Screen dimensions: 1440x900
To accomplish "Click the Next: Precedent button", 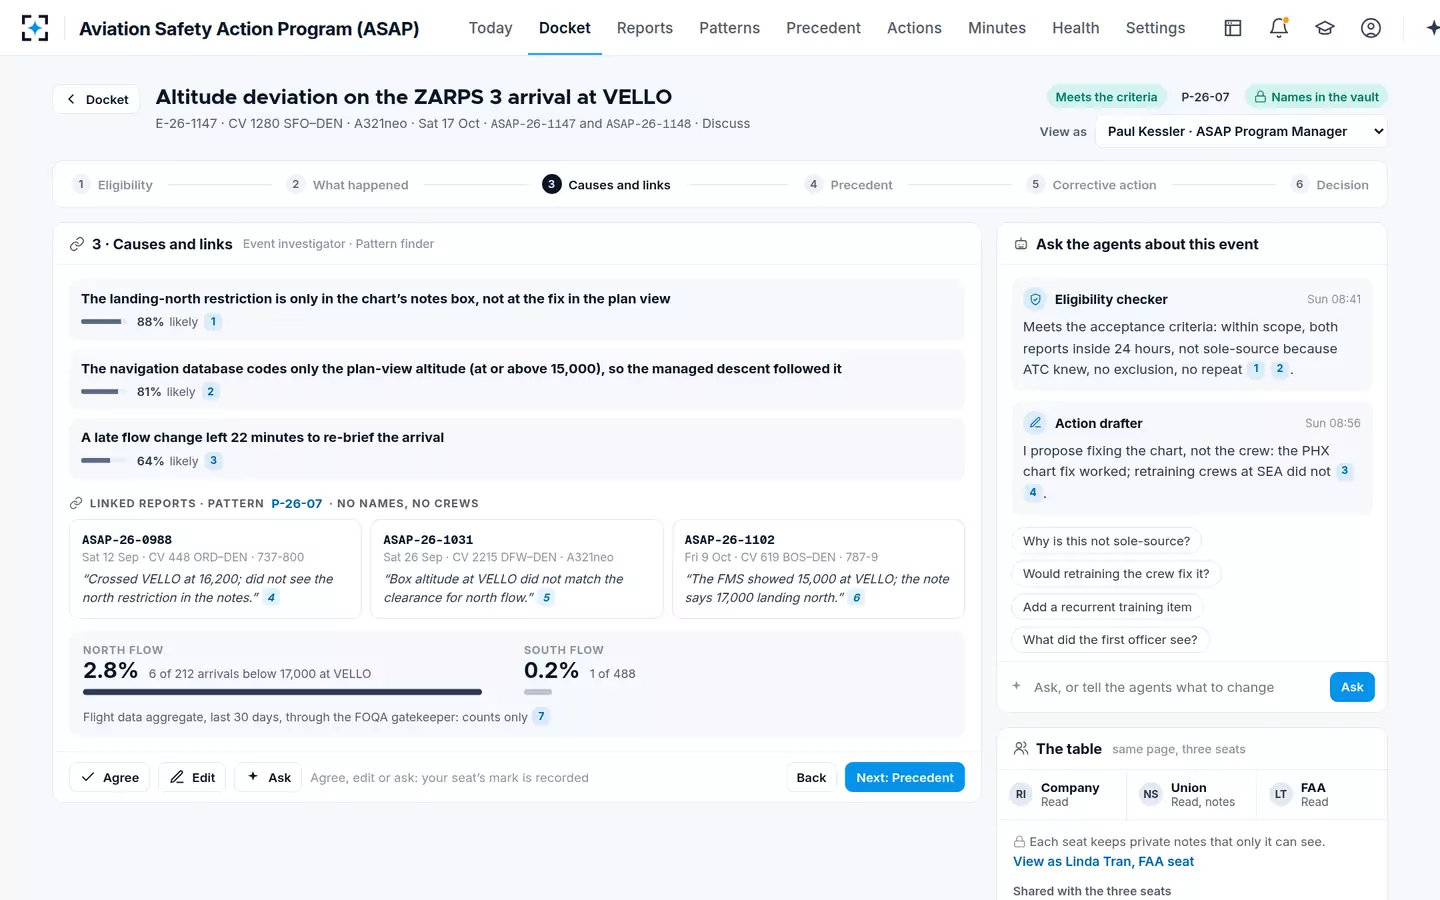I will click(904, 777).
